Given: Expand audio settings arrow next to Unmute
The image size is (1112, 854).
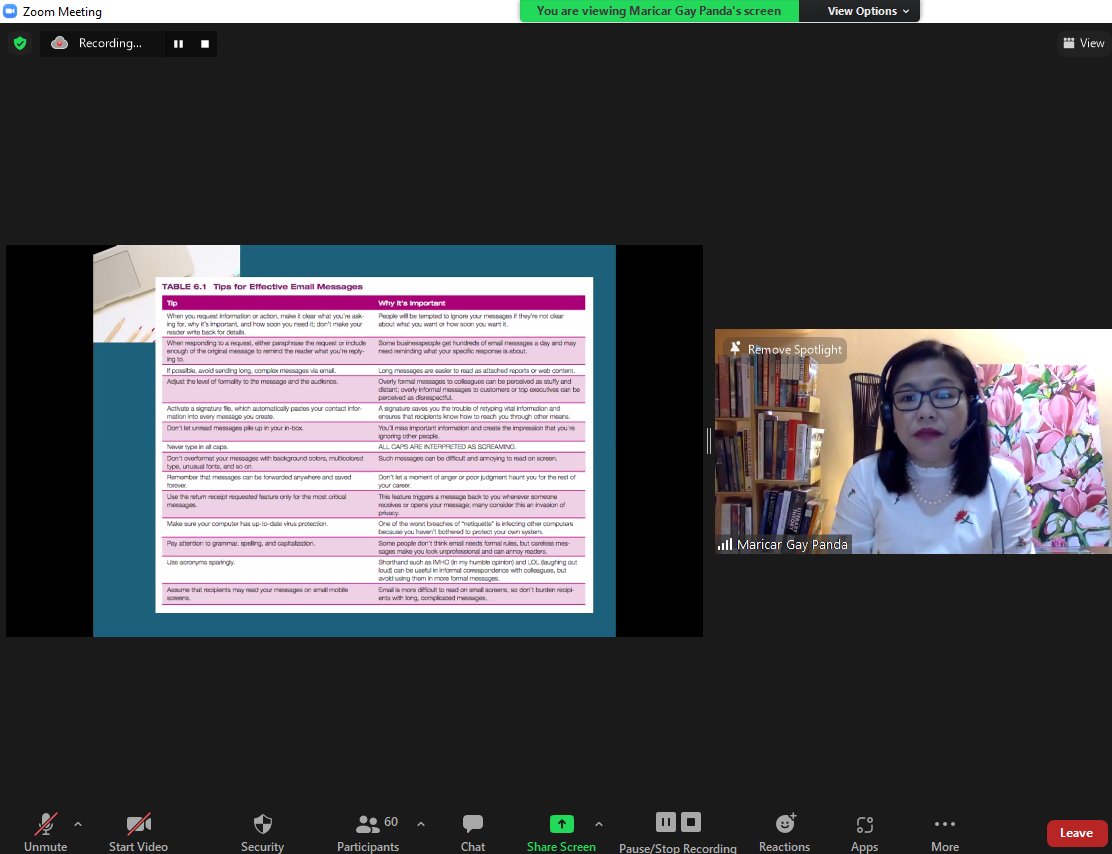Looking at the screenshot, I should point(78,824).
